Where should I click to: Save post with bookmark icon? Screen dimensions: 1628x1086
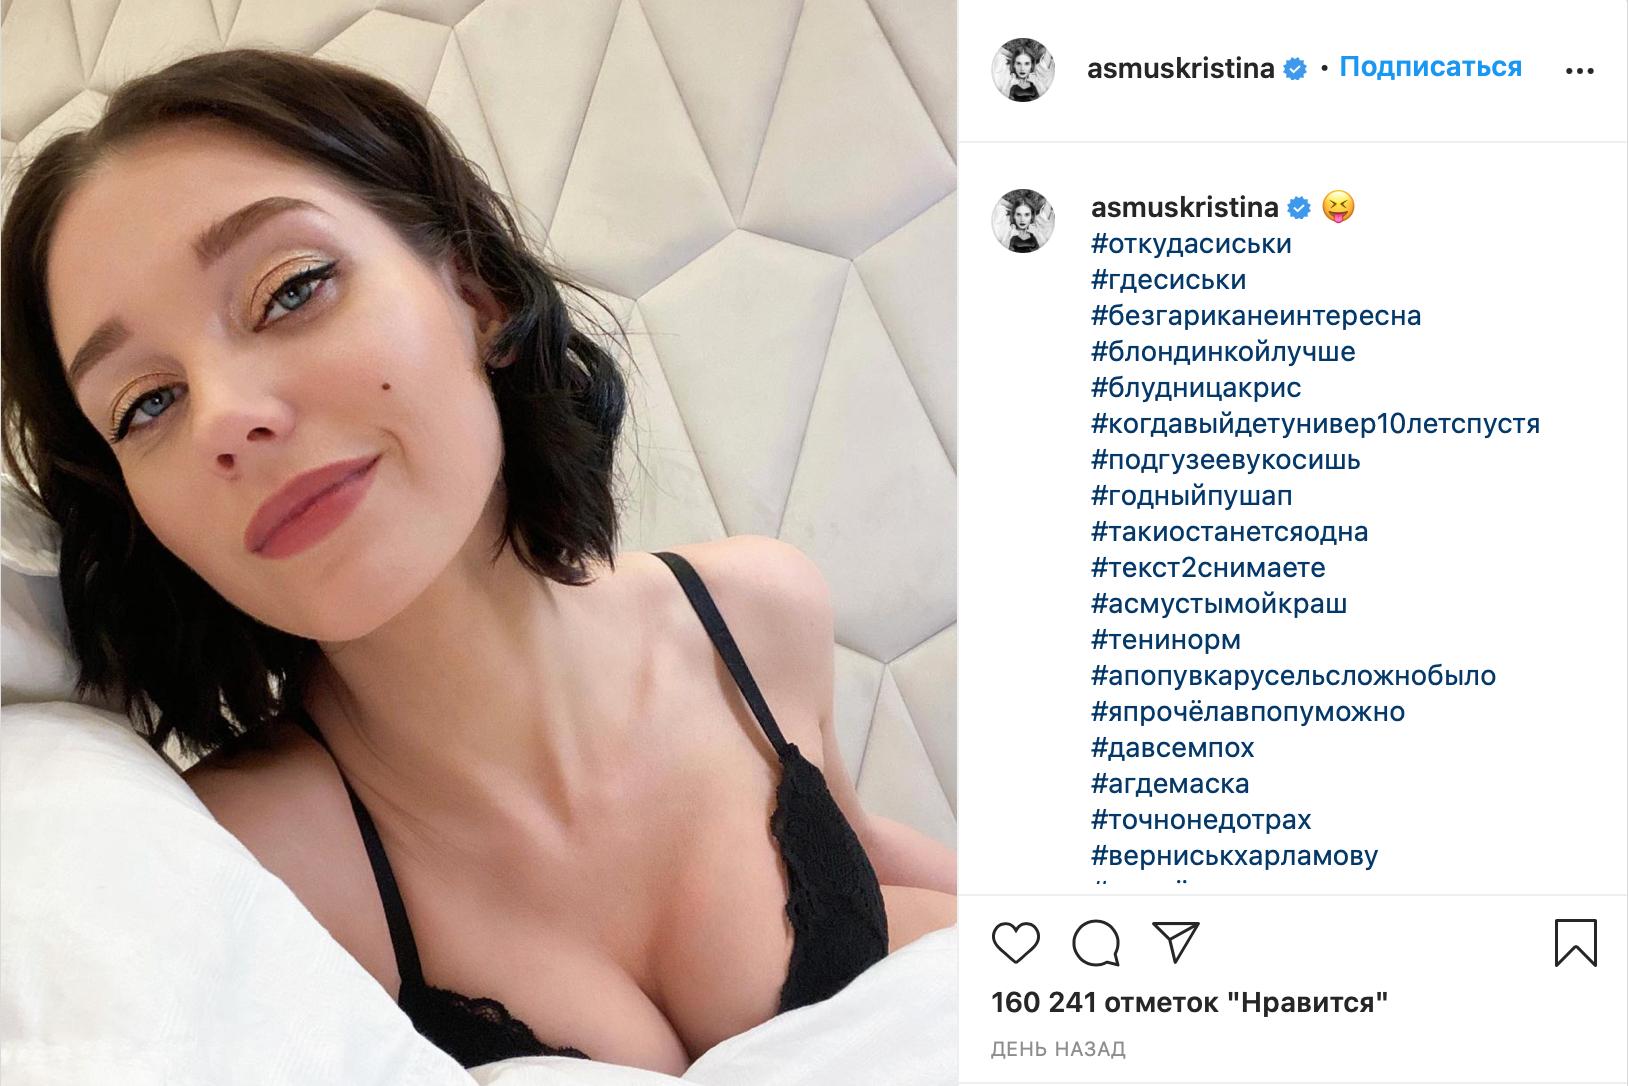[x=1576, y=943]
